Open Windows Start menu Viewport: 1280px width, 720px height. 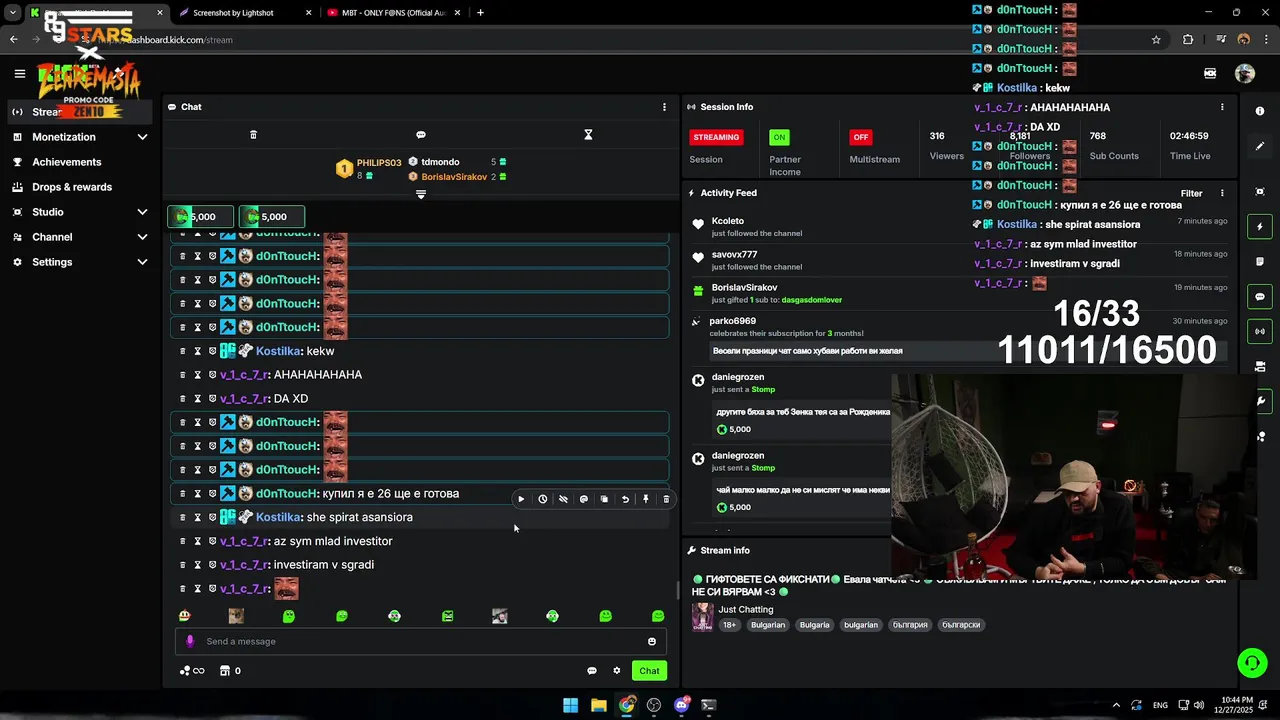(x=570, y=705)
